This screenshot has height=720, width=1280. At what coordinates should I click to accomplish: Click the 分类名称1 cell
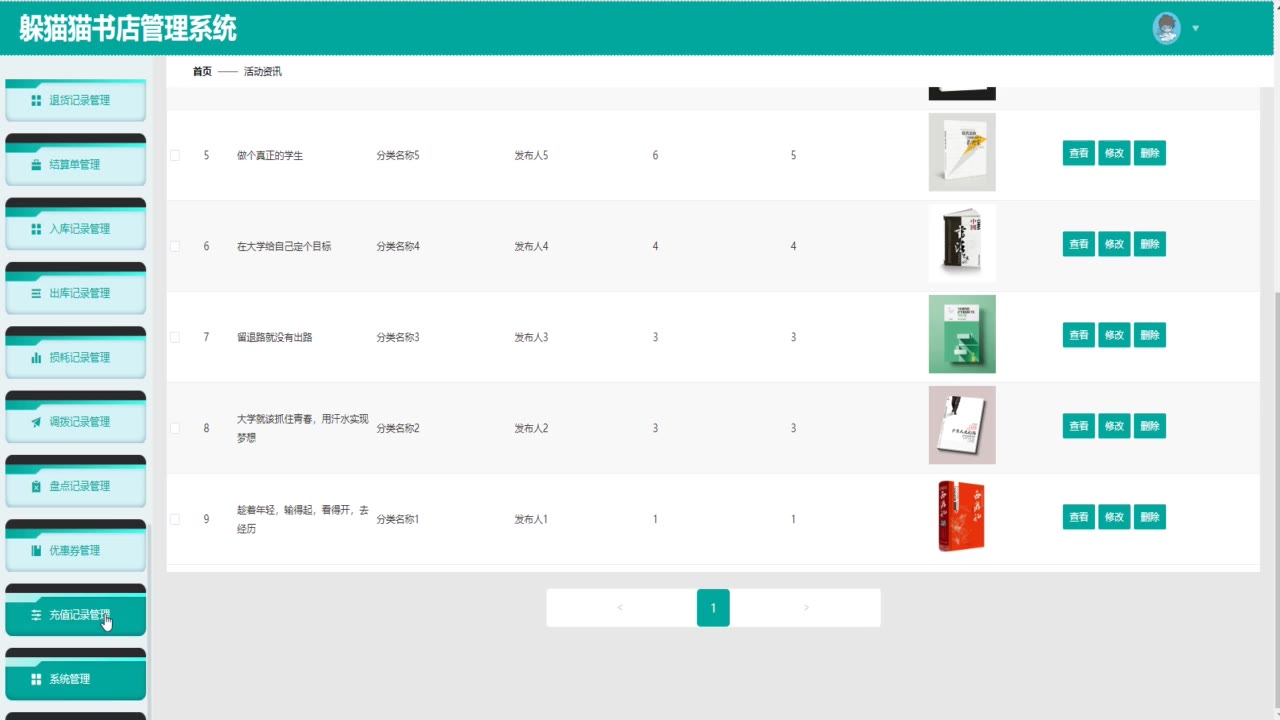tap(398, 519)
